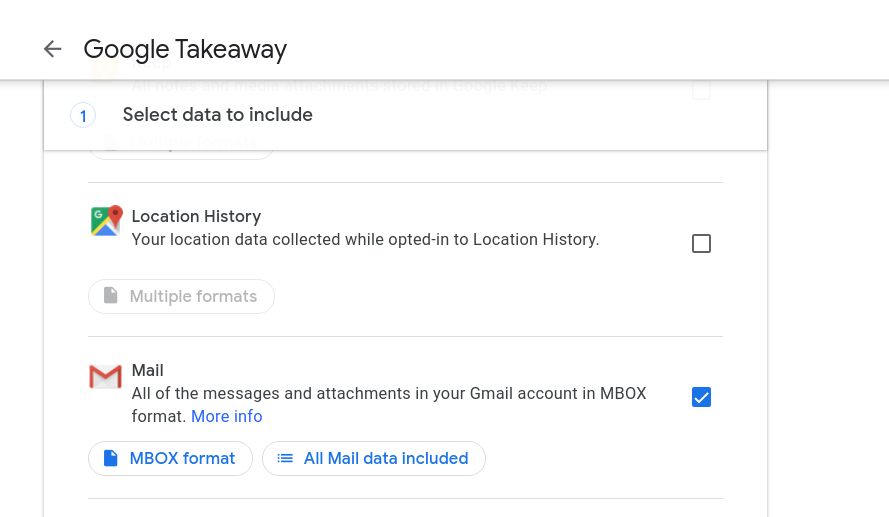The width and height of the screenshot is (889, 517).
Task: Click the partially hidden Multiple formats button below header
Action: [x=181, y=155]
